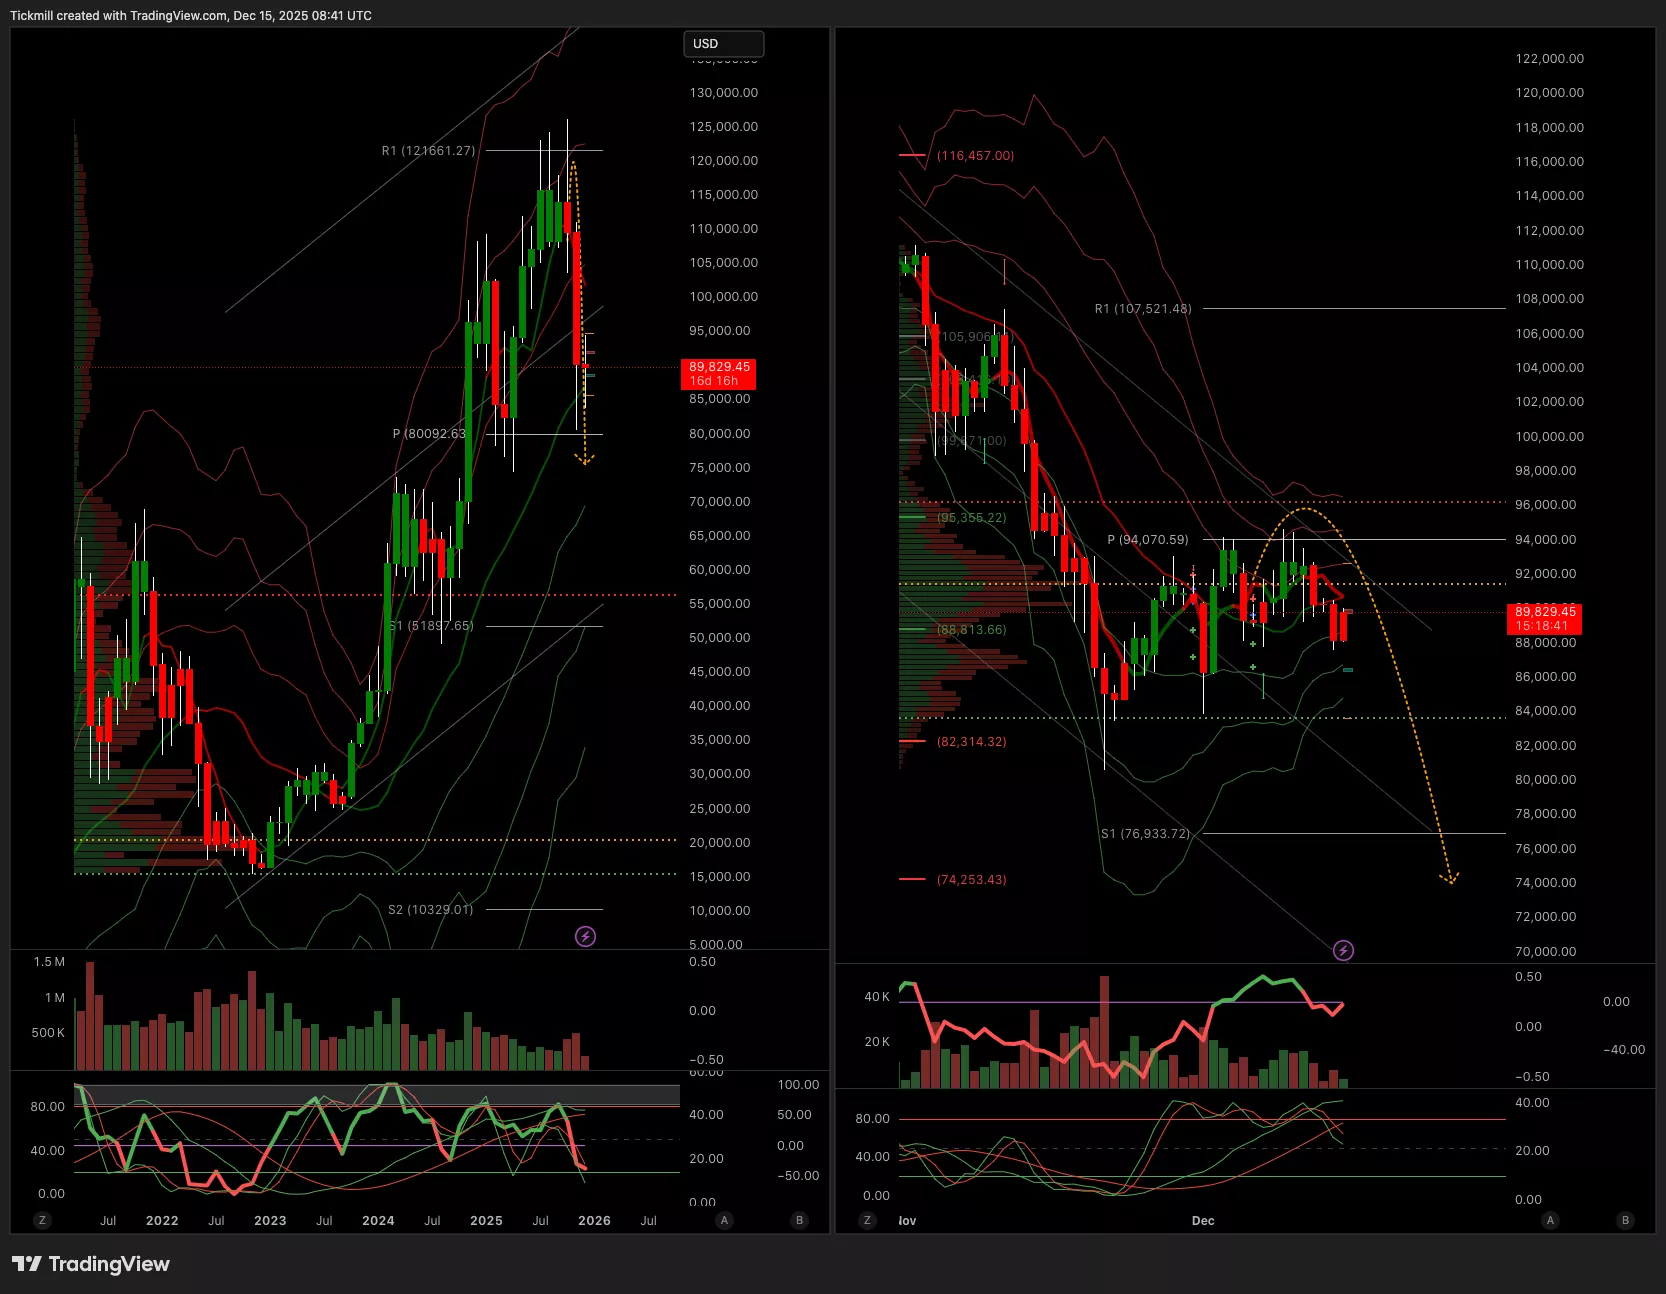Viewport: 1666px width, 1294px height.
Task: Click the Z icon under right chart
Action: pos(867,1220)
